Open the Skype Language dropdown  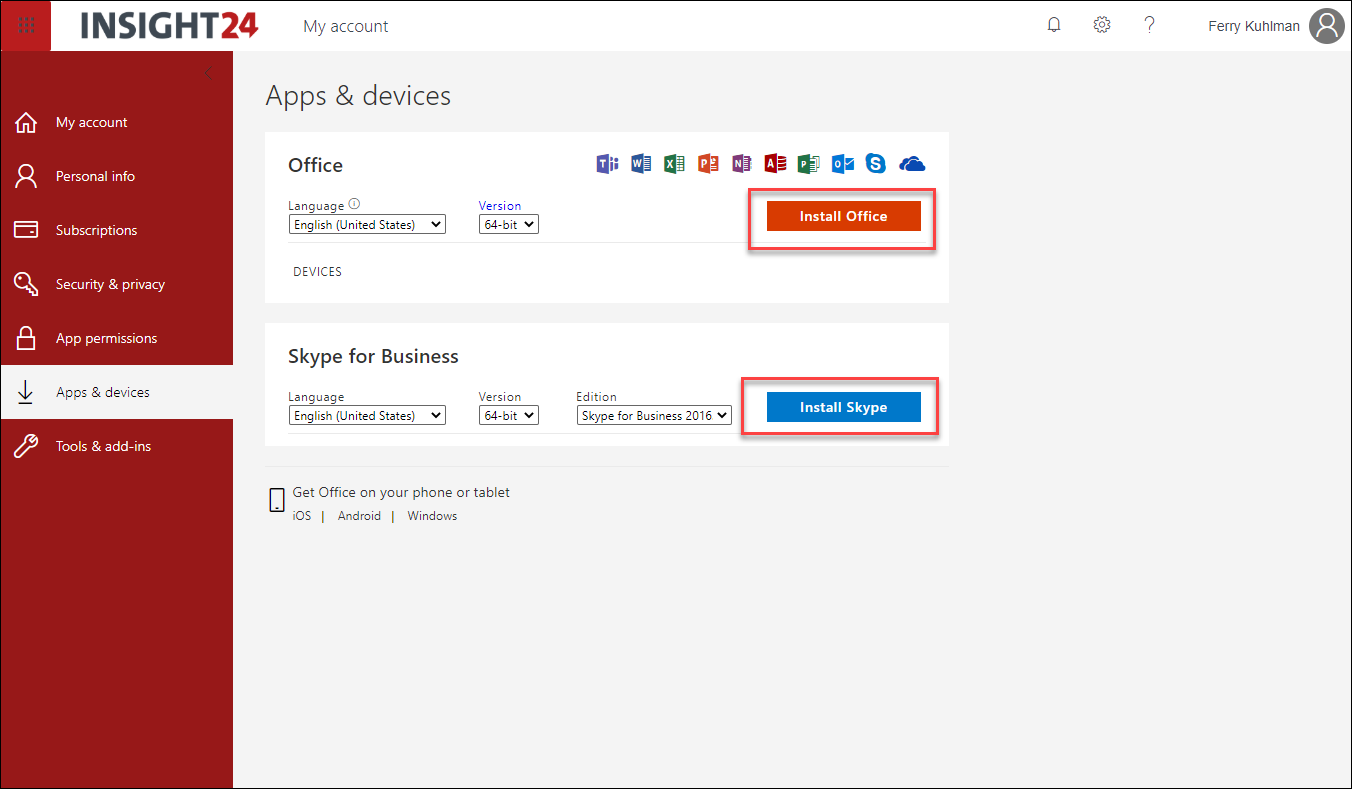coord(367,416)
